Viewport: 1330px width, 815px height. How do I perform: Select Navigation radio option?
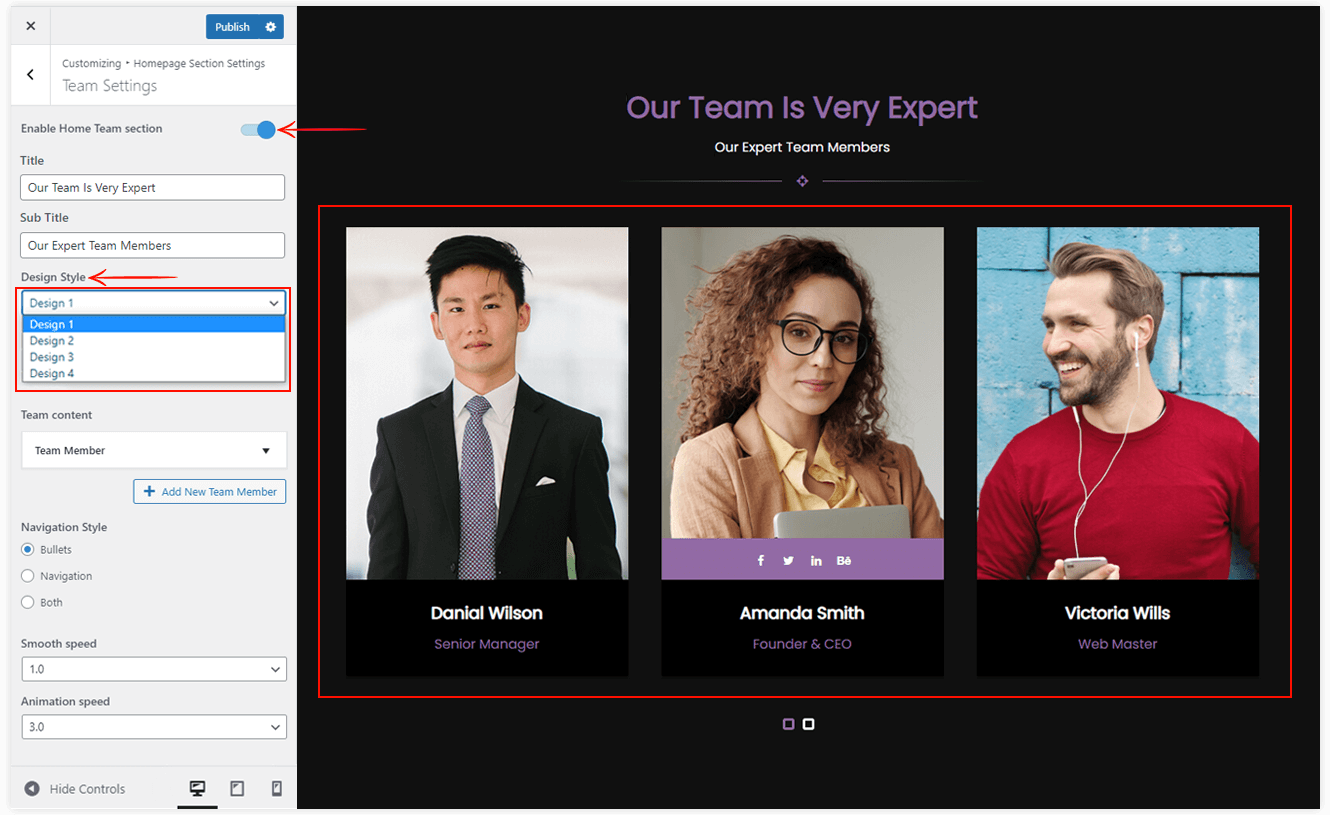[28, 576]
